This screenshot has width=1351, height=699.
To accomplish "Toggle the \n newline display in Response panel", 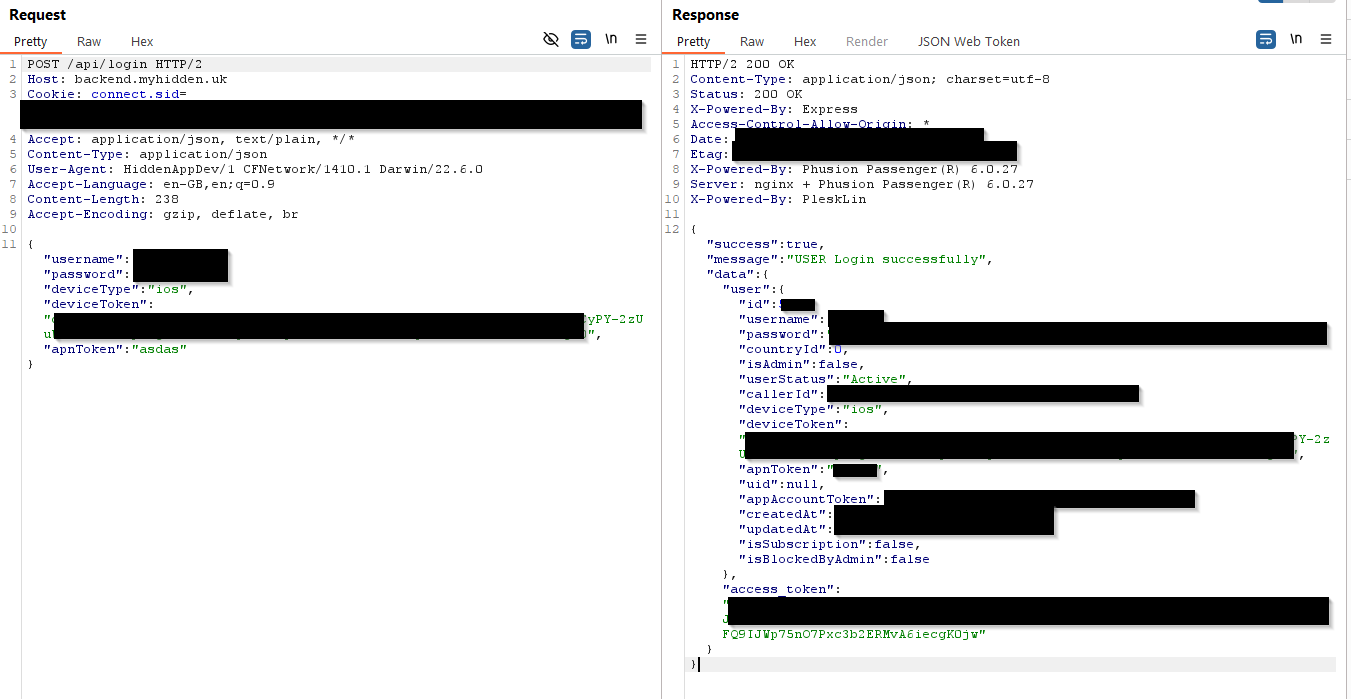I will 1296,39.
